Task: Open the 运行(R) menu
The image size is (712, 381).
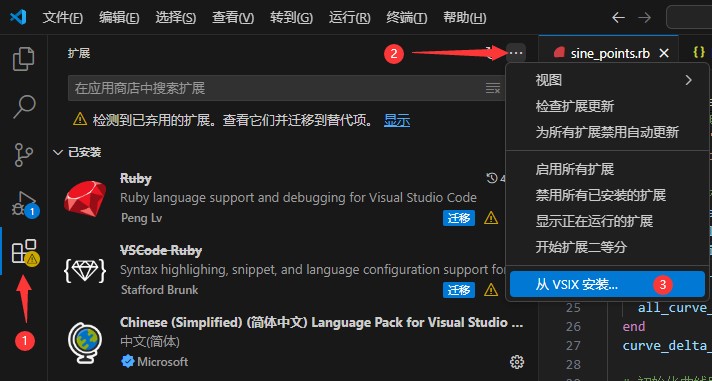Action: pos(349,18)
